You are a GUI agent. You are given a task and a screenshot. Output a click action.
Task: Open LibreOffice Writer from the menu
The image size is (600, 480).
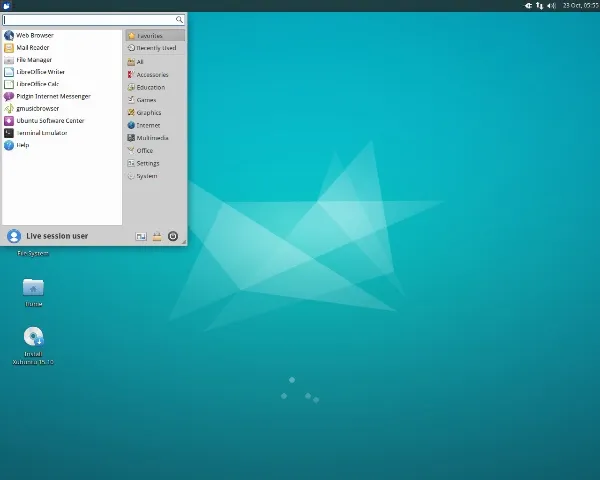[x=40, y=72]
